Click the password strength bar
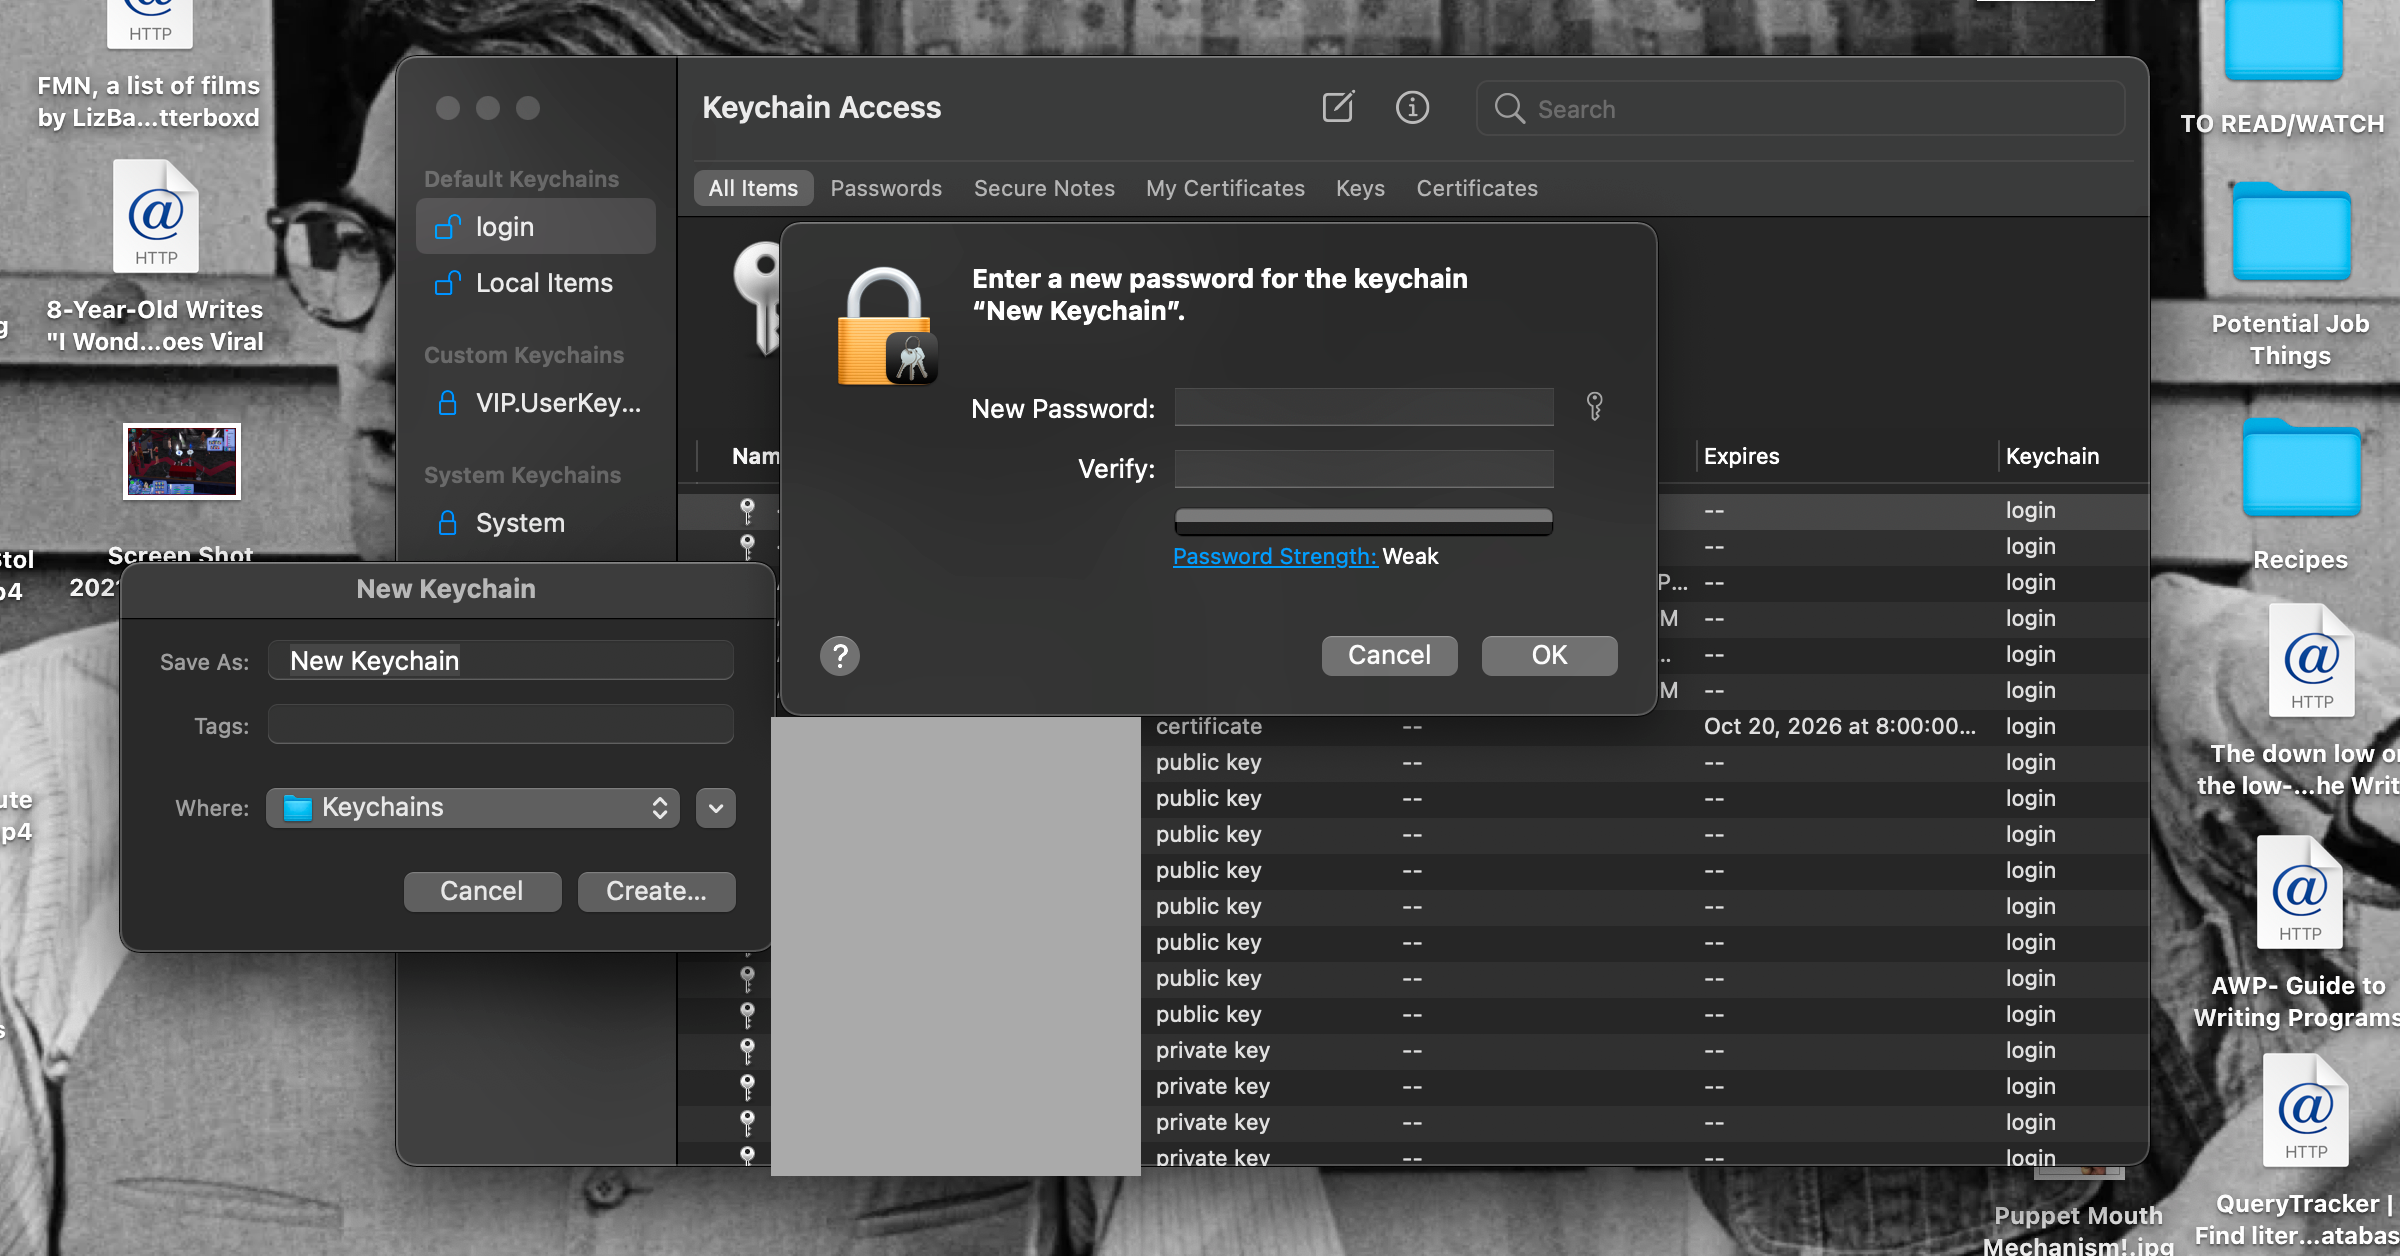 tap(1363, 520)
